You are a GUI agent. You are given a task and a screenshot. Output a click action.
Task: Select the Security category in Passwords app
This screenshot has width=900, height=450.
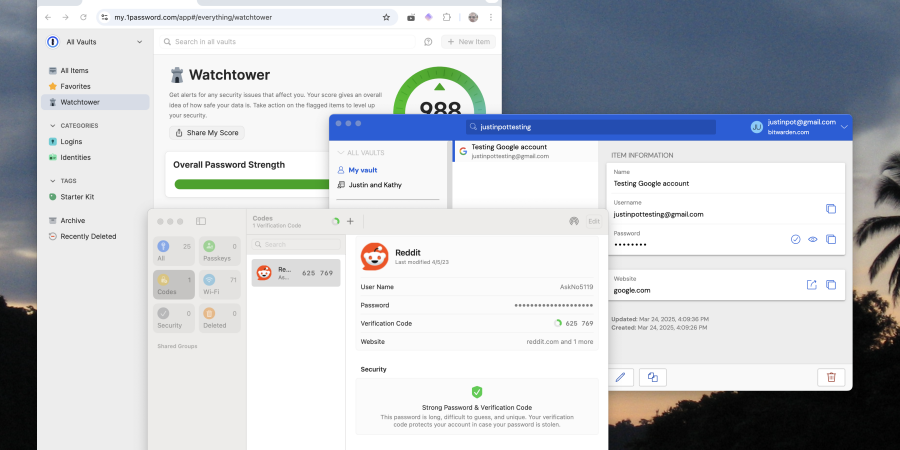[x=174, y=319]
